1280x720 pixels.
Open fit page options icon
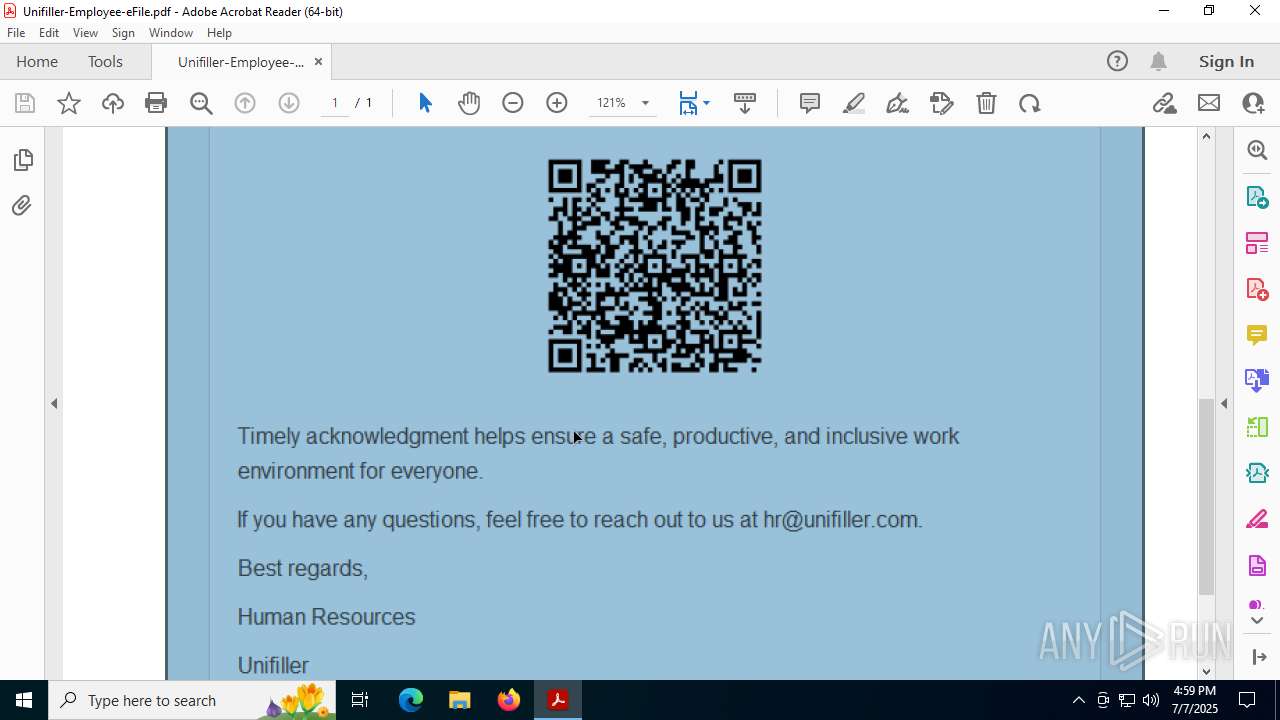click(694, 103)
